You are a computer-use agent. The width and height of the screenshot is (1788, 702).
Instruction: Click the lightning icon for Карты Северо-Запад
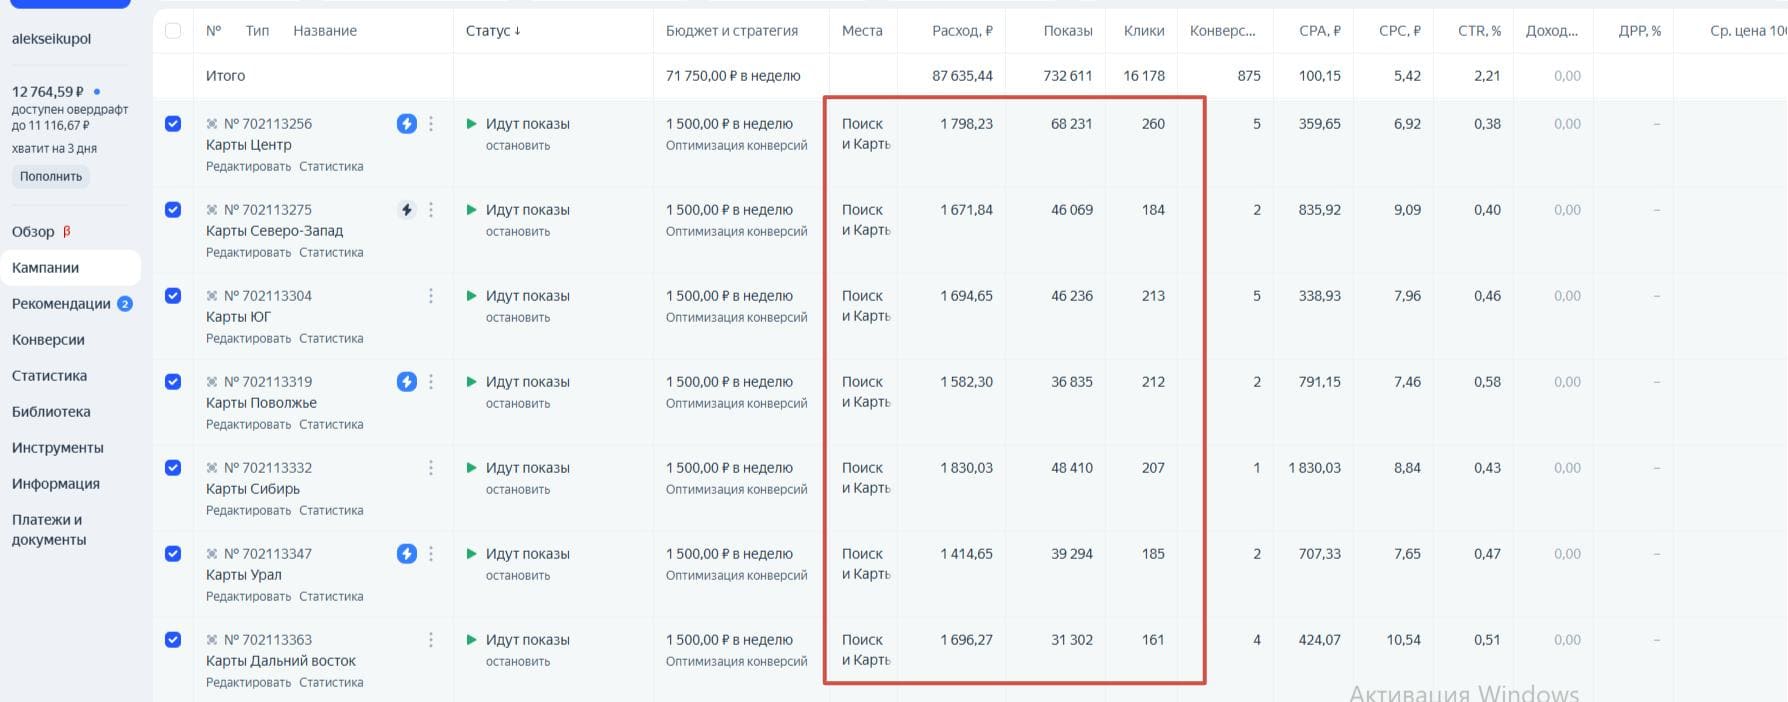point(406,210)
